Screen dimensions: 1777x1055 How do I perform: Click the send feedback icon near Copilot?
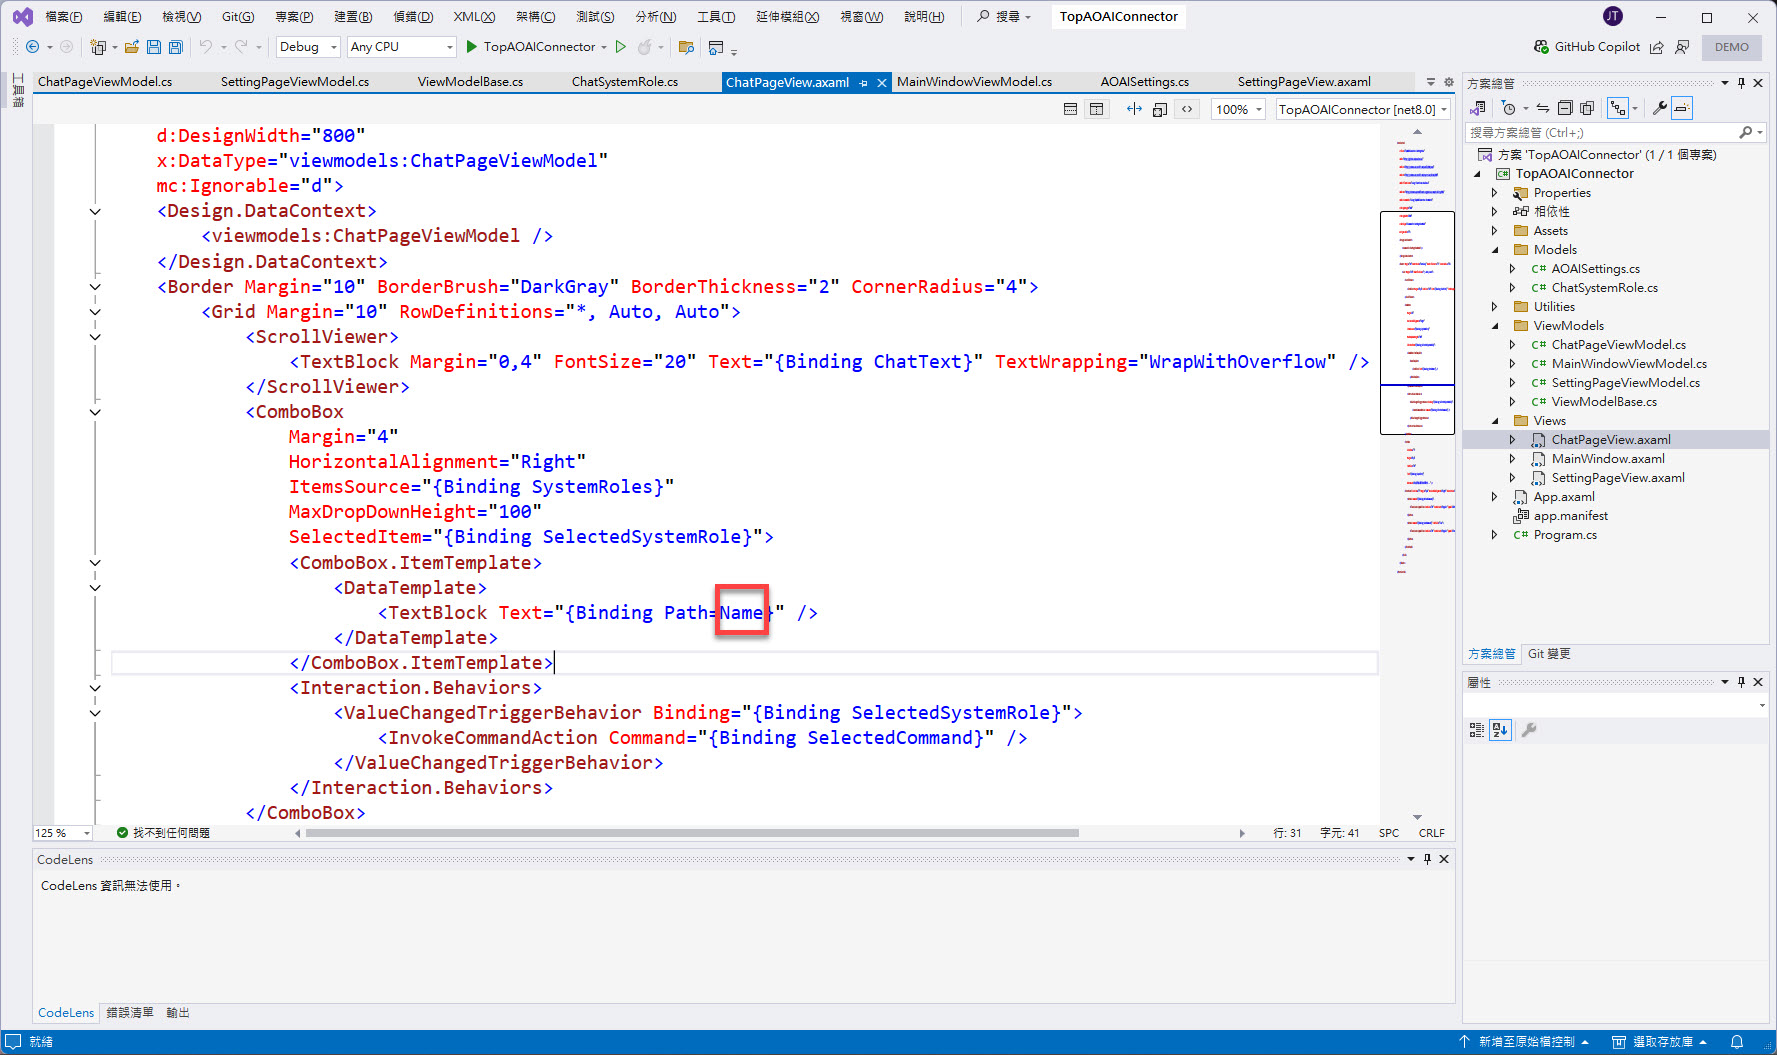pos(1682,47)
